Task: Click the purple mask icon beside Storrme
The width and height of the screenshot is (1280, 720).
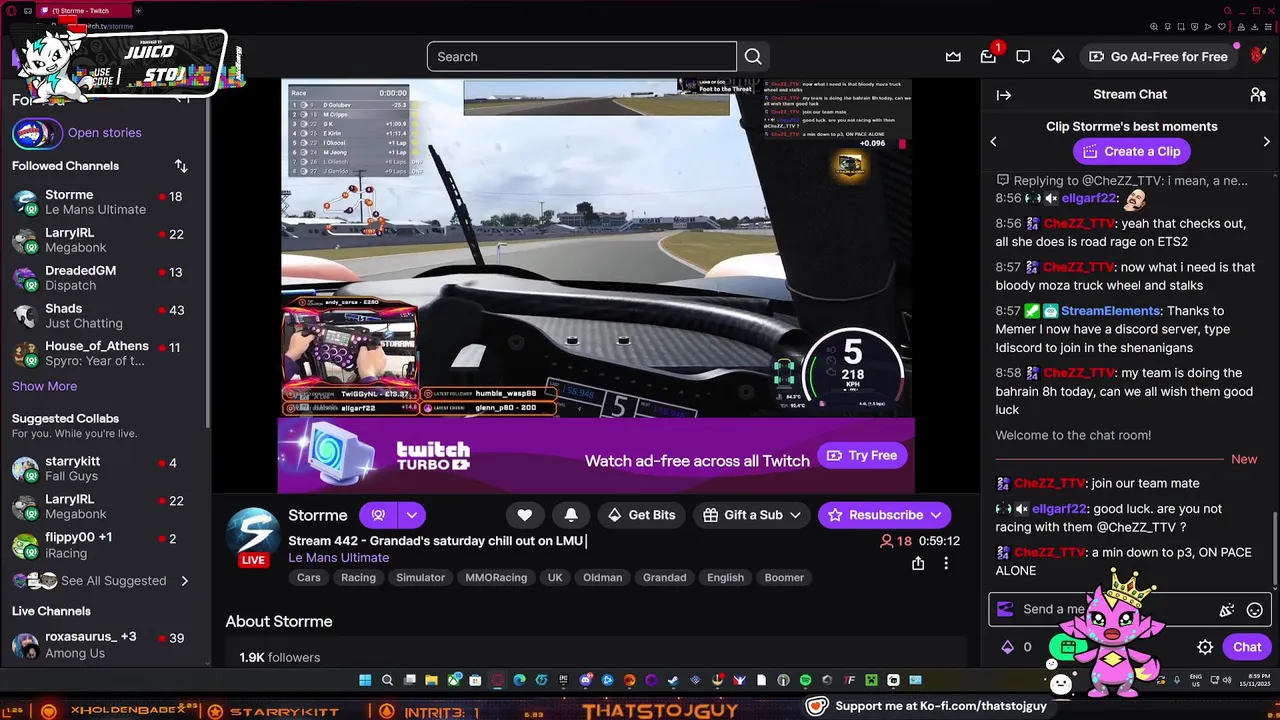Action: tap(378, 515)
